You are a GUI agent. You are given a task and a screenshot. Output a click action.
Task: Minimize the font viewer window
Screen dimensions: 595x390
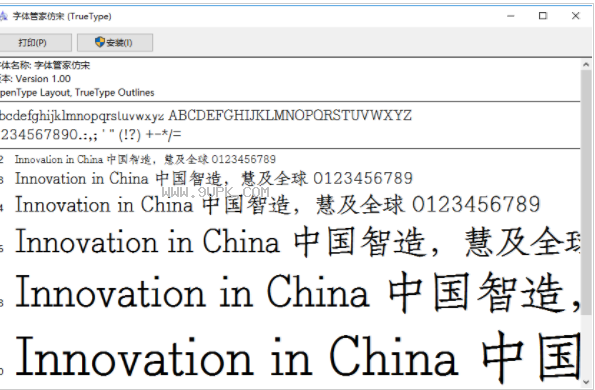[x=511, y=16]
